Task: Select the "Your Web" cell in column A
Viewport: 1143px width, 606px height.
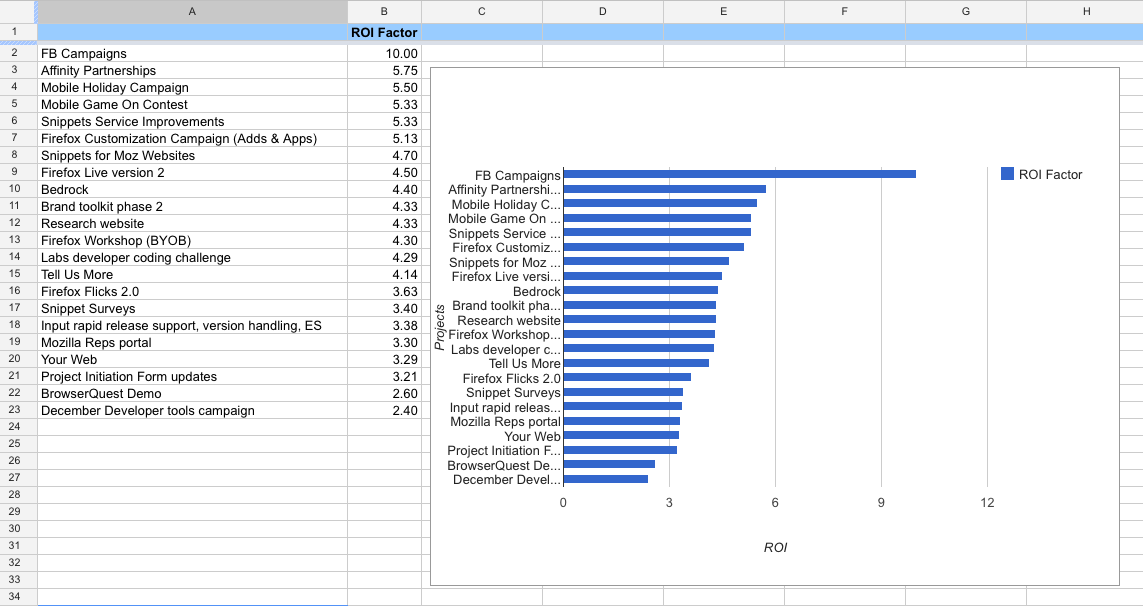Action: click(192, 360)
